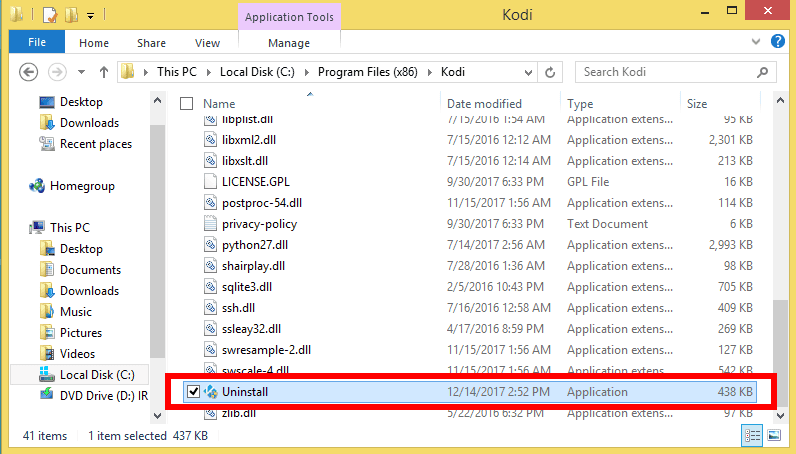Go back with the Back arrow
796x454 pixels.
pyautogui.click(x=28, y=72)
